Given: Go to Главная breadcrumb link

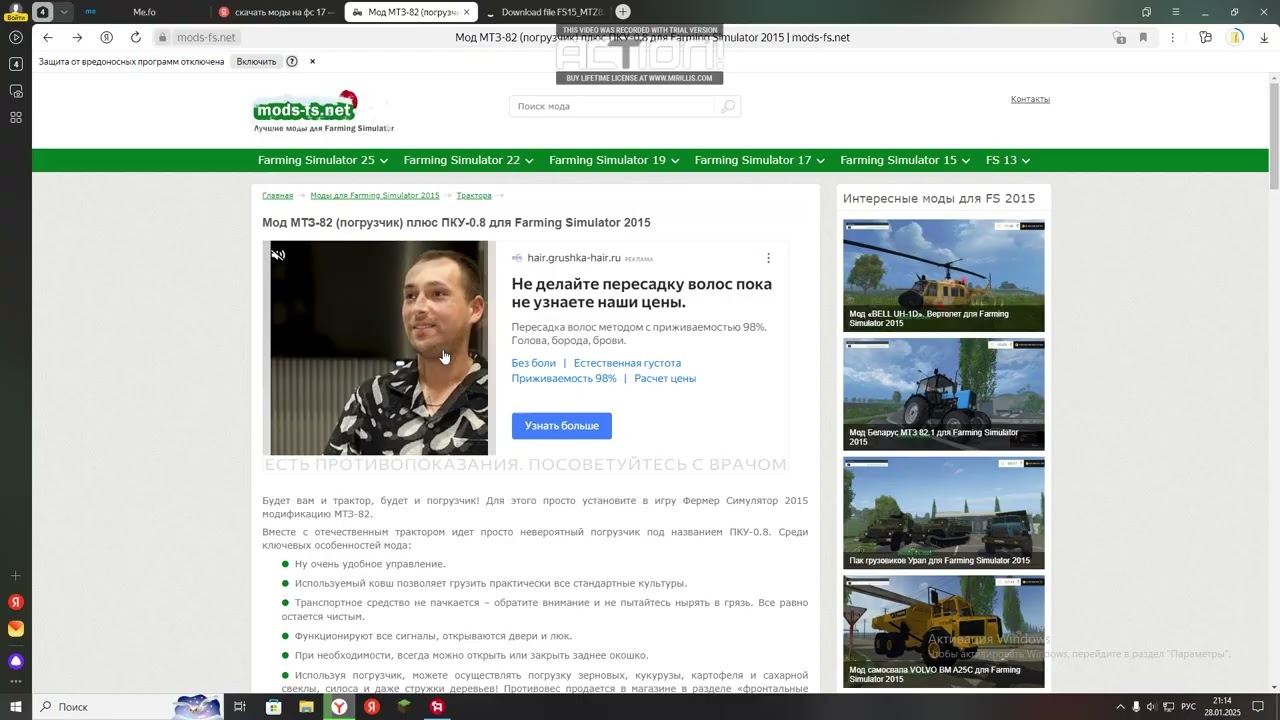Looking at the screenshot, I should [277, 195].
